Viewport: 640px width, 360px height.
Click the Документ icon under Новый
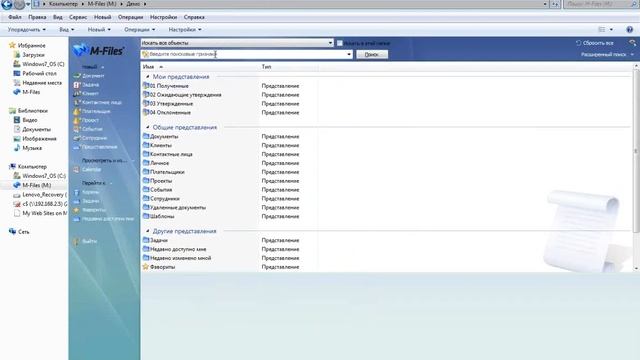[77, 76]
